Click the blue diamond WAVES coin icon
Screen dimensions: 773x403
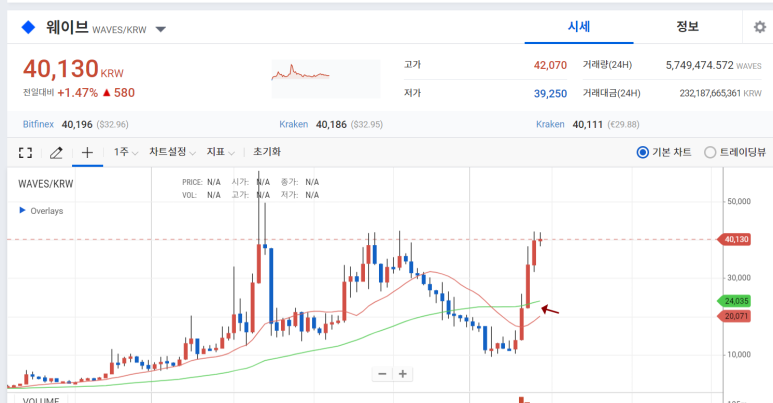[x=29, y=27]
